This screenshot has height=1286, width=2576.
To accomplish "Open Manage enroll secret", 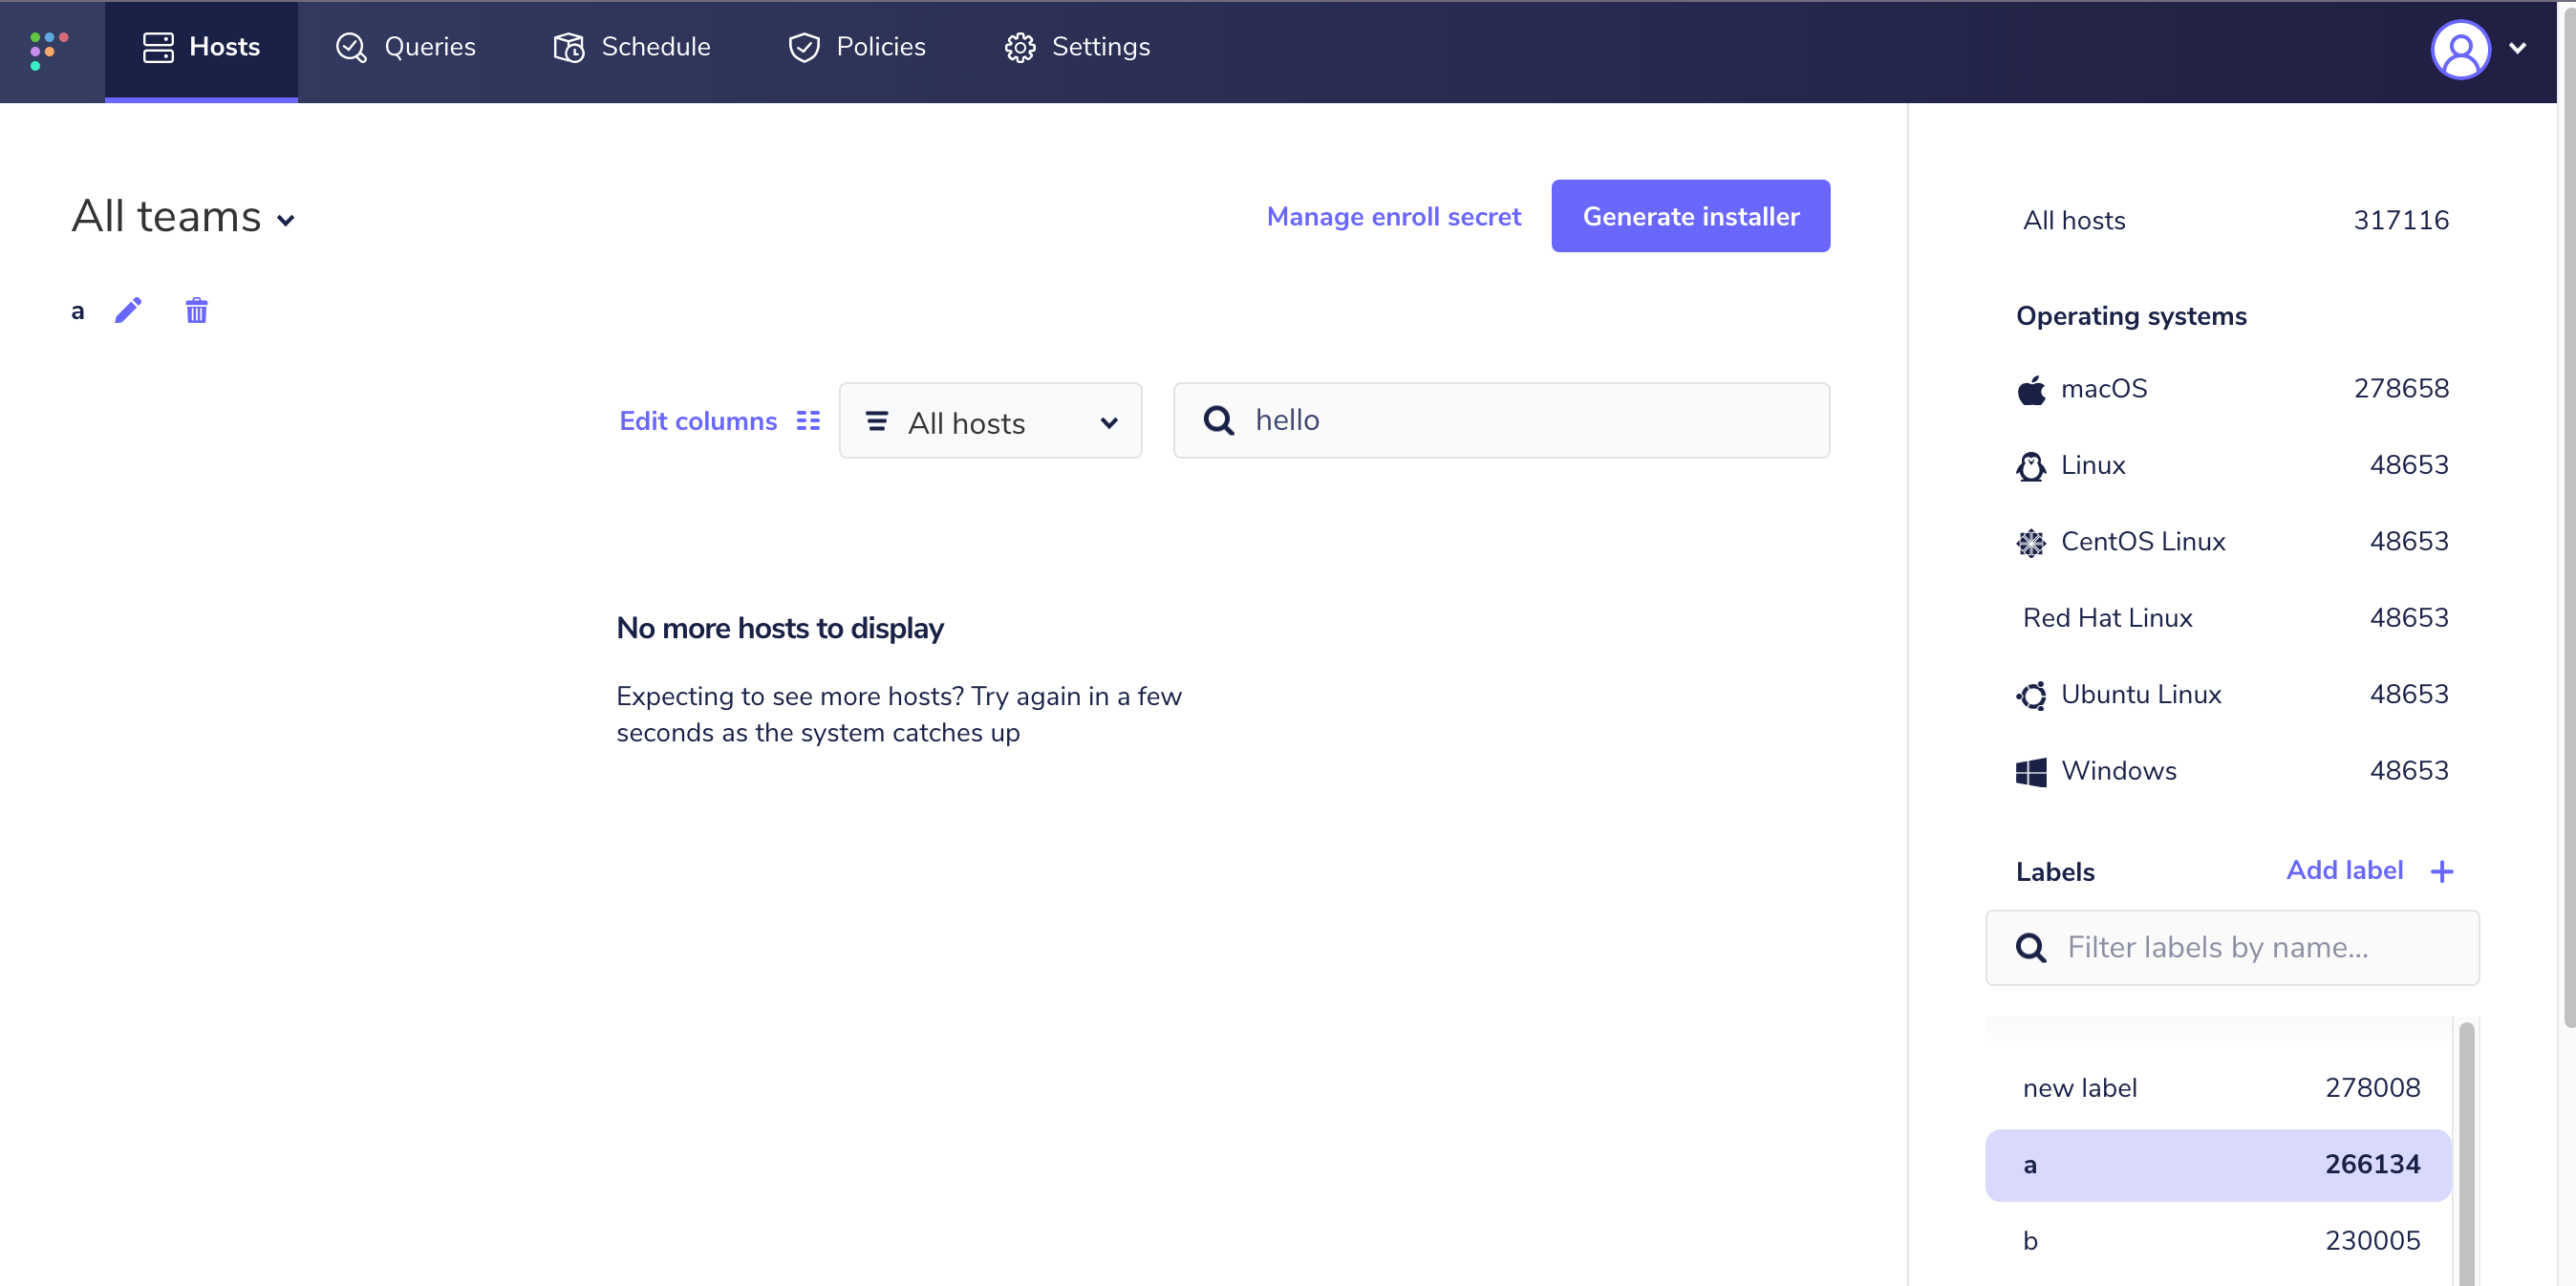I will pos(1394,216).
